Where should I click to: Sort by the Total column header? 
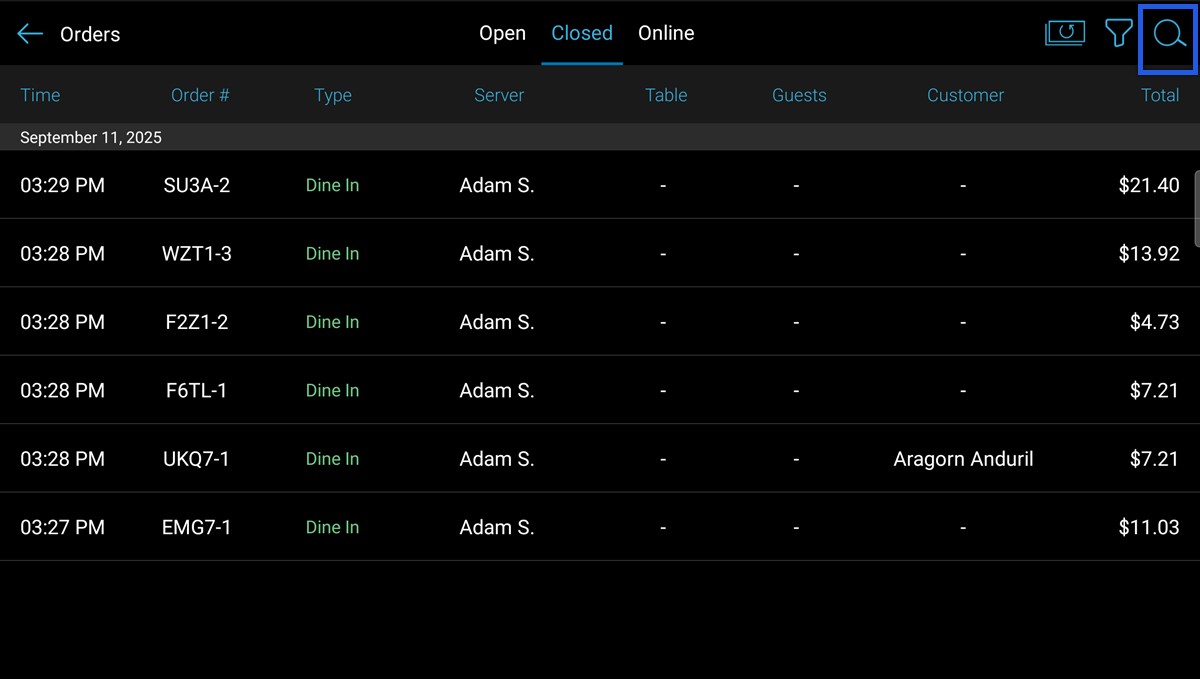pyautogui.click(x=1160, y=95)
